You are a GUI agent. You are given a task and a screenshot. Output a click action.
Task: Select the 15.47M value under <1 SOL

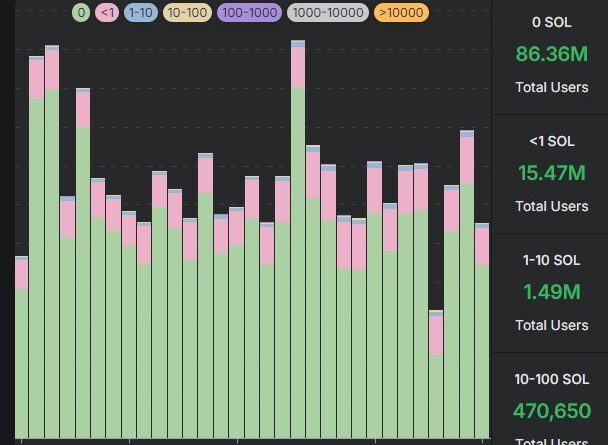551,173
